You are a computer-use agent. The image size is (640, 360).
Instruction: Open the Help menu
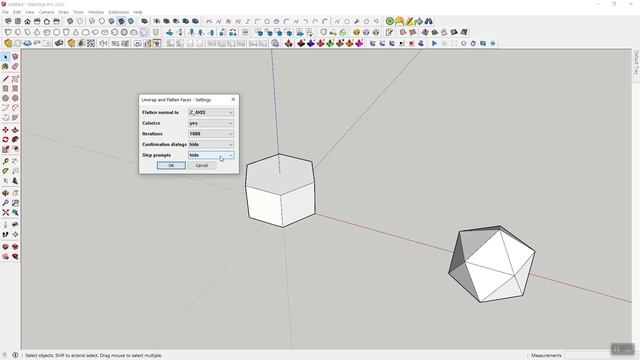pyautogui.click(x=138, y=12)
